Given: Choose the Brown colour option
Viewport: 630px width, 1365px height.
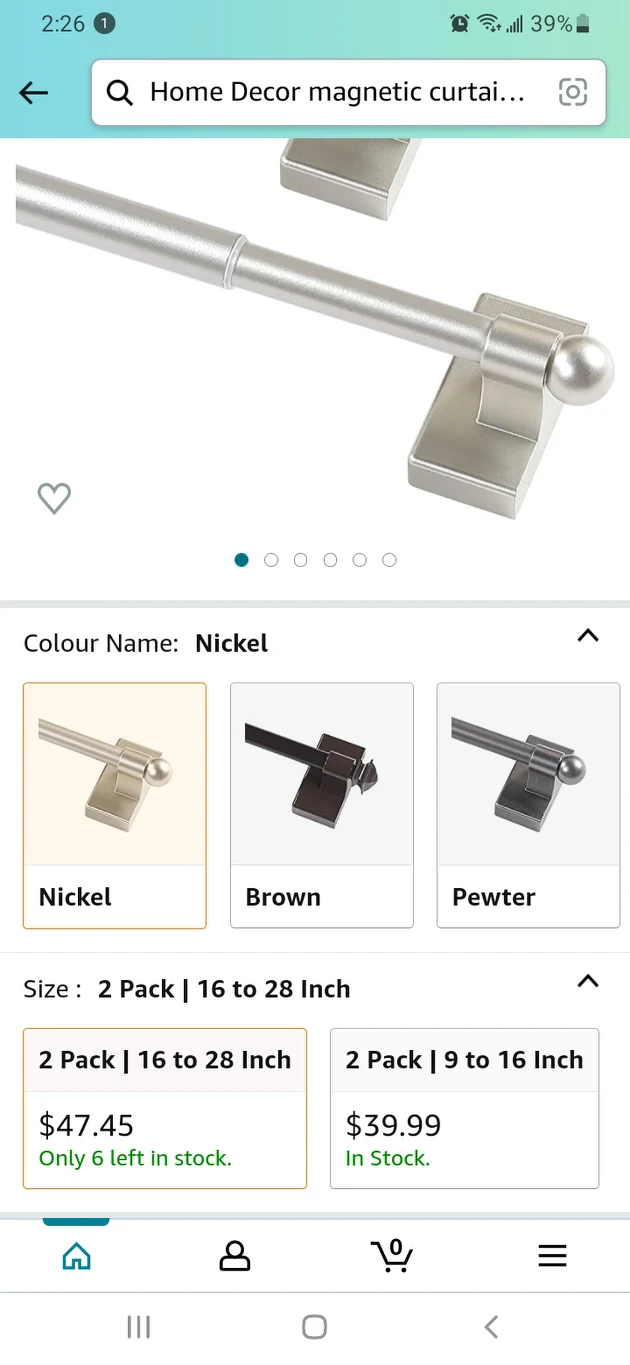Looking at the screenshot, I should [x=322, y=805].
